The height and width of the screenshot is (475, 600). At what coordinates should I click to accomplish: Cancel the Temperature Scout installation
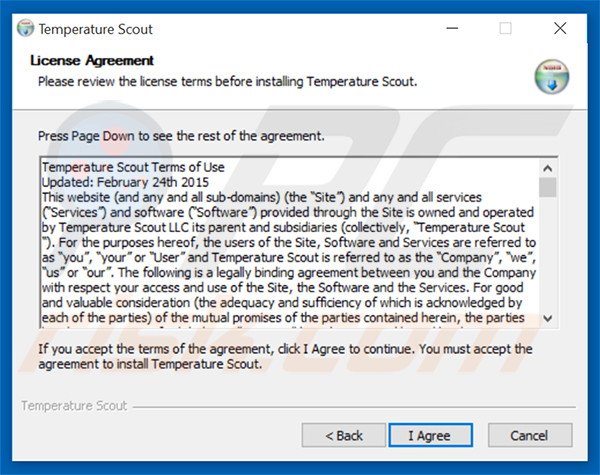(x=529, y=436)
